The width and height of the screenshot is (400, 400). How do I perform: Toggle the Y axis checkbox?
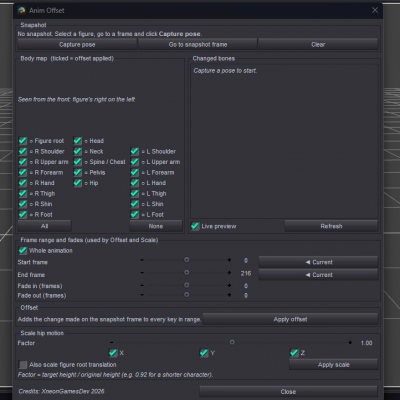coord(203,353)
